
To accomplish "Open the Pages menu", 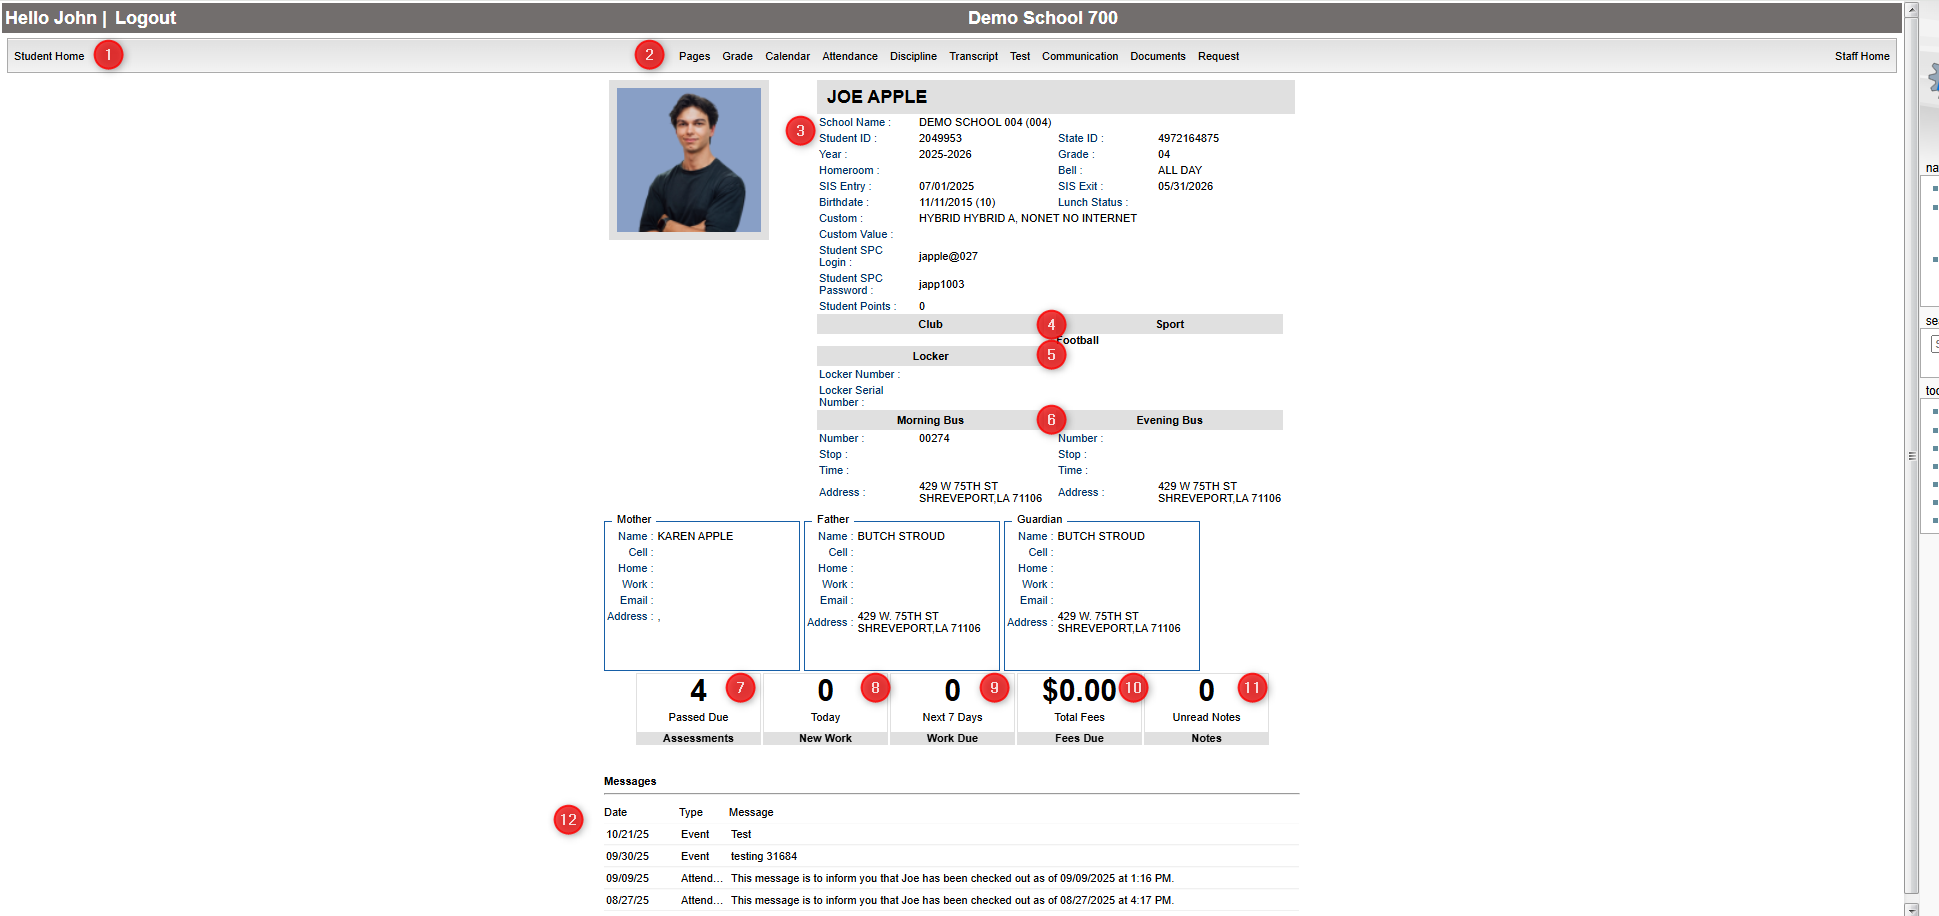I will point(694,56).
